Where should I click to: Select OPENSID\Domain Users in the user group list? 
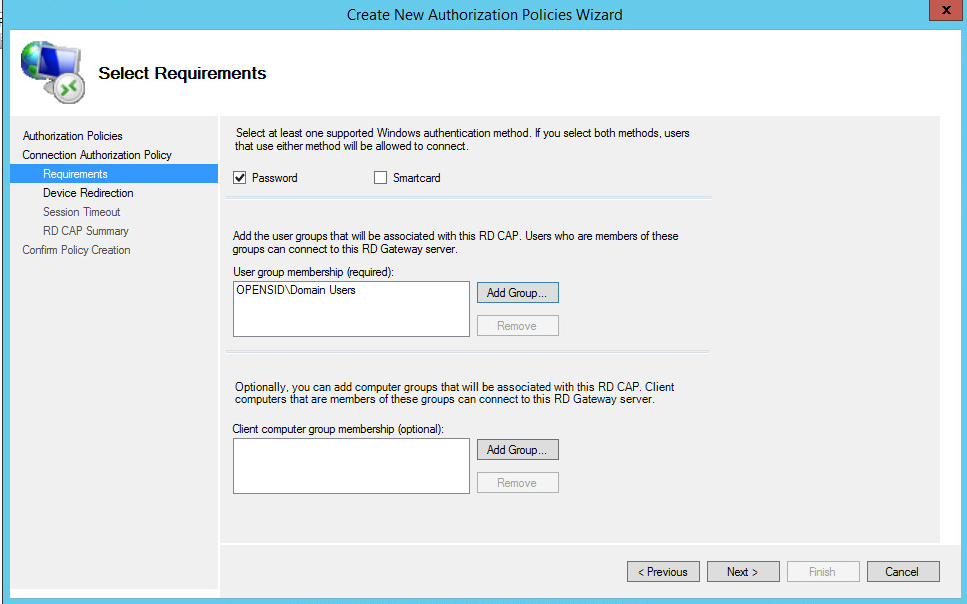click(296, 291)
